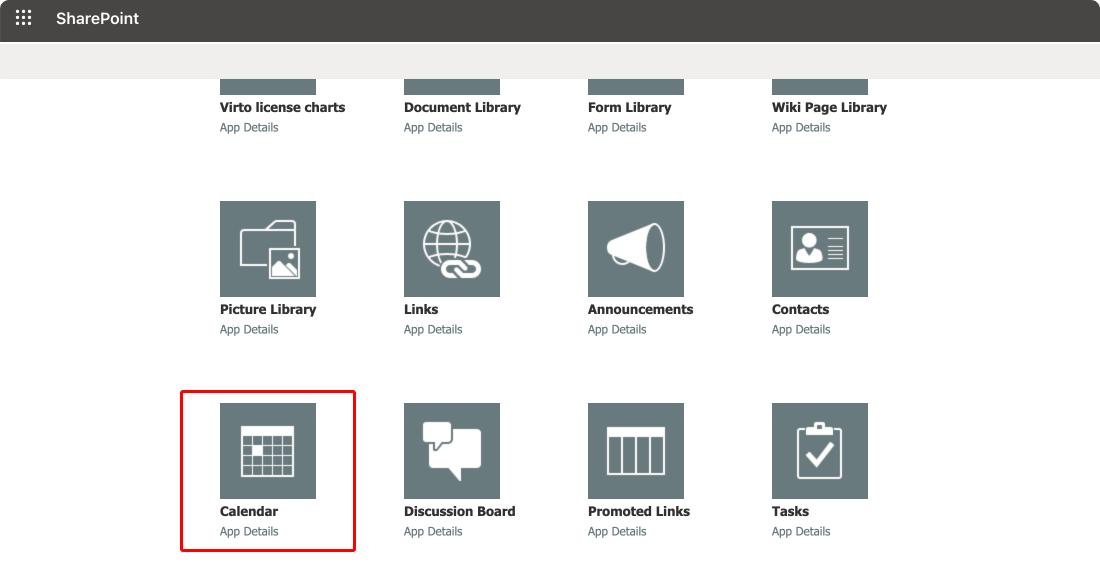The height and width of the screenshot is (564, 1100).
Task: Click the Links title text
Action: pyautogui.click(x=421, y=309)
